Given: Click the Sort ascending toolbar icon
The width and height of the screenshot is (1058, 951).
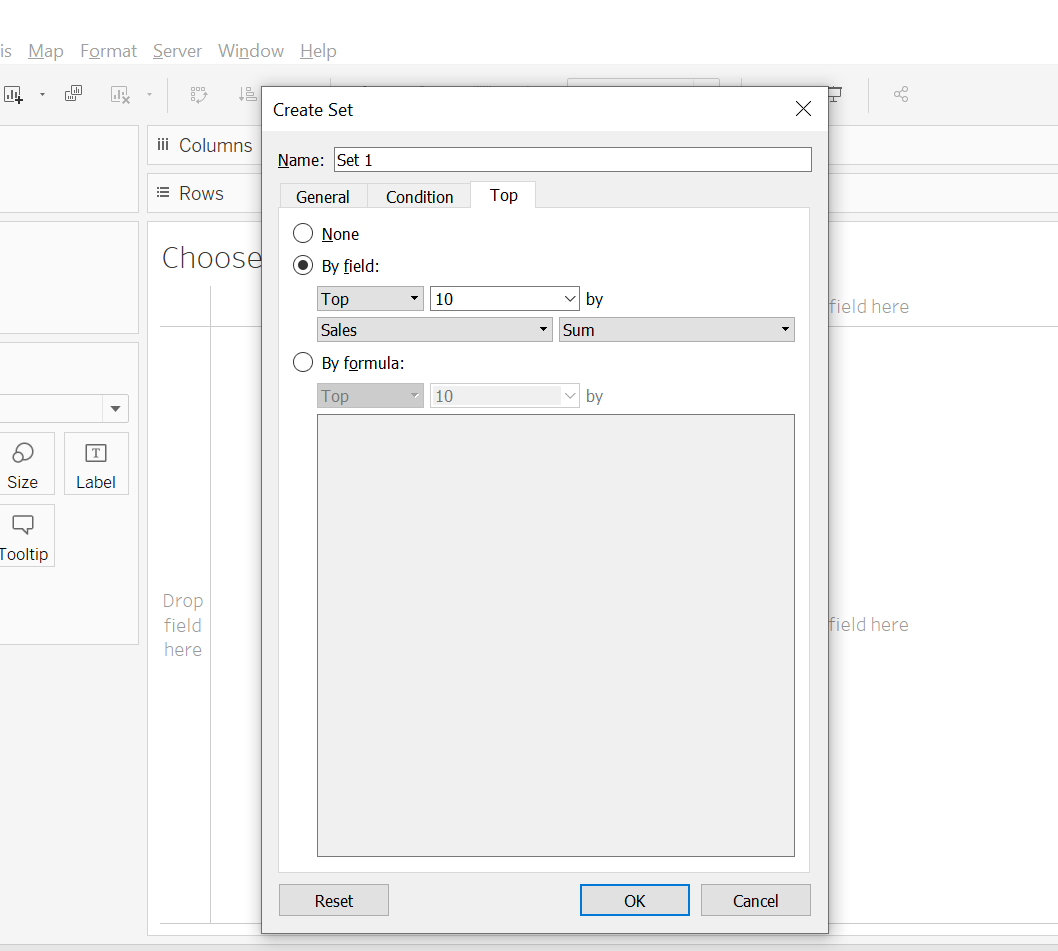Looking at the screenshot, I should coord(247,94).
